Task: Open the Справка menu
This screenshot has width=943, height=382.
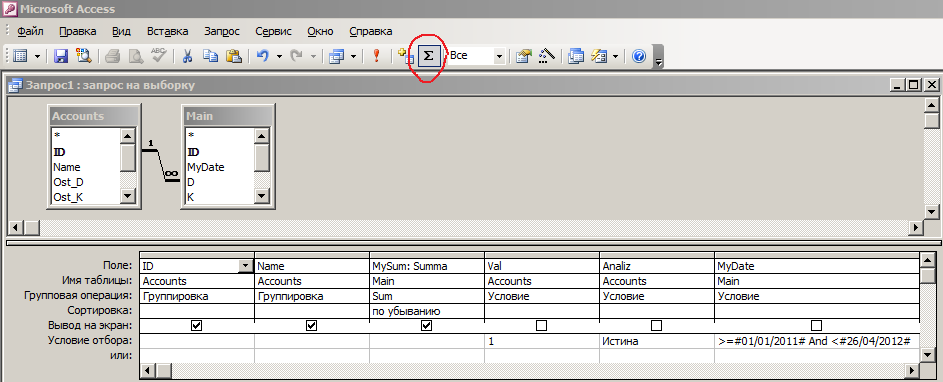Action: click(x=370, y=31)
